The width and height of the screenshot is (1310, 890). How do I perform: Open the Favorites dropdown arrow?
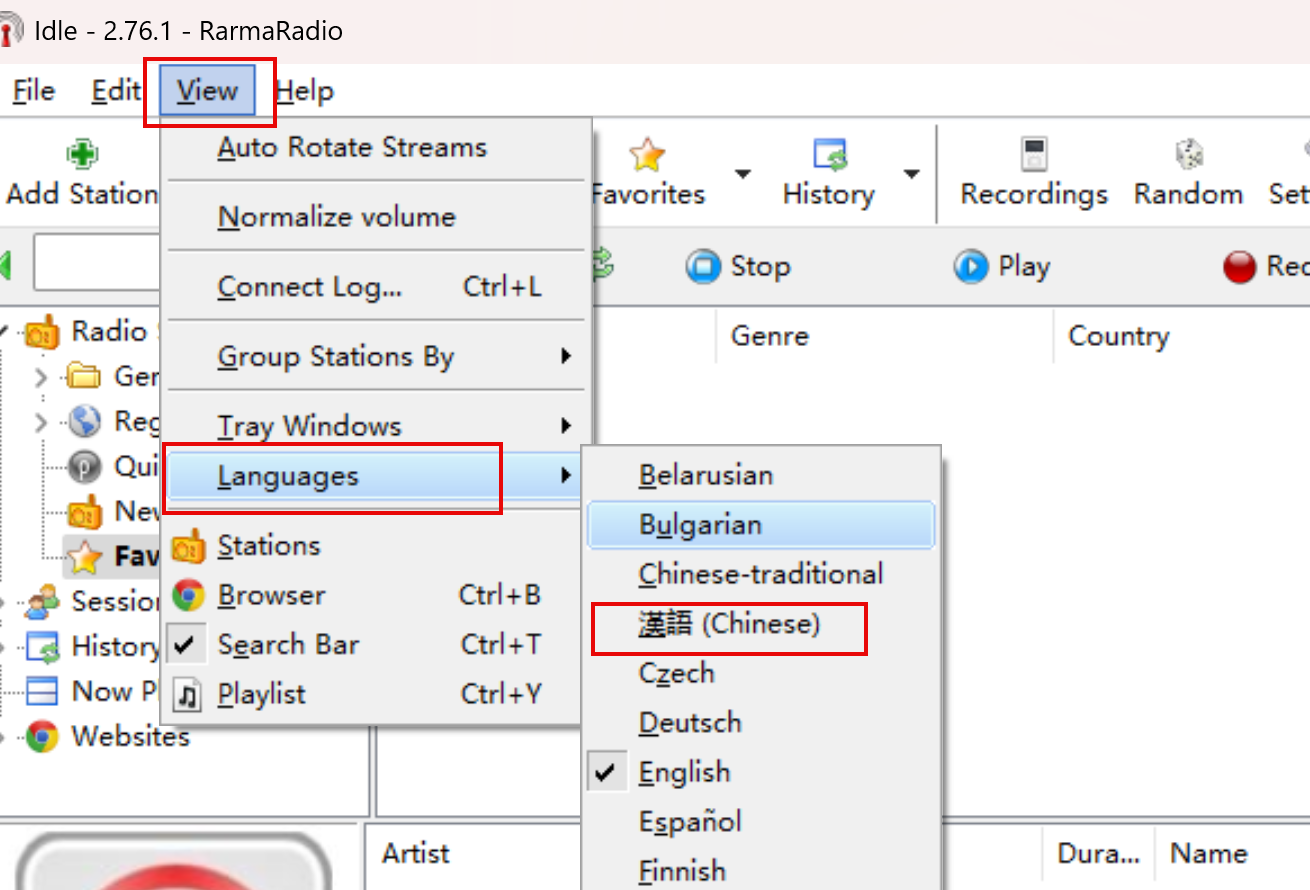click(742, 174)
